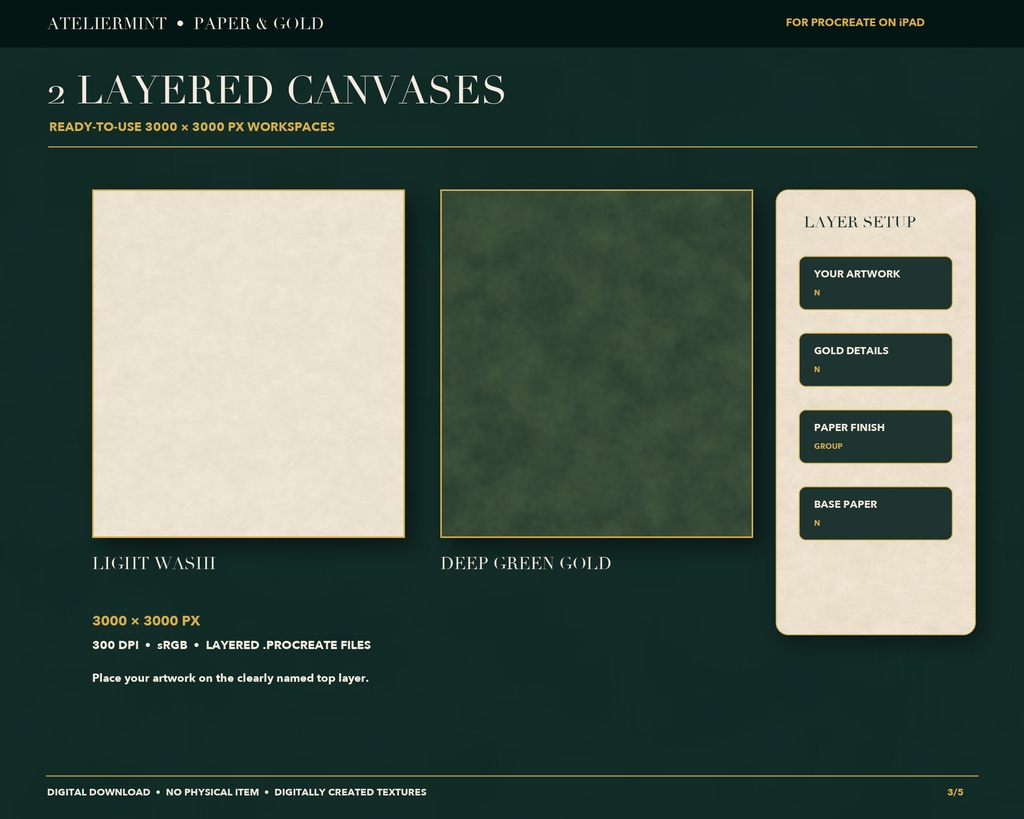
Task: Click the "LAYER SETUP" panel heading
Action: click(859, 222)
